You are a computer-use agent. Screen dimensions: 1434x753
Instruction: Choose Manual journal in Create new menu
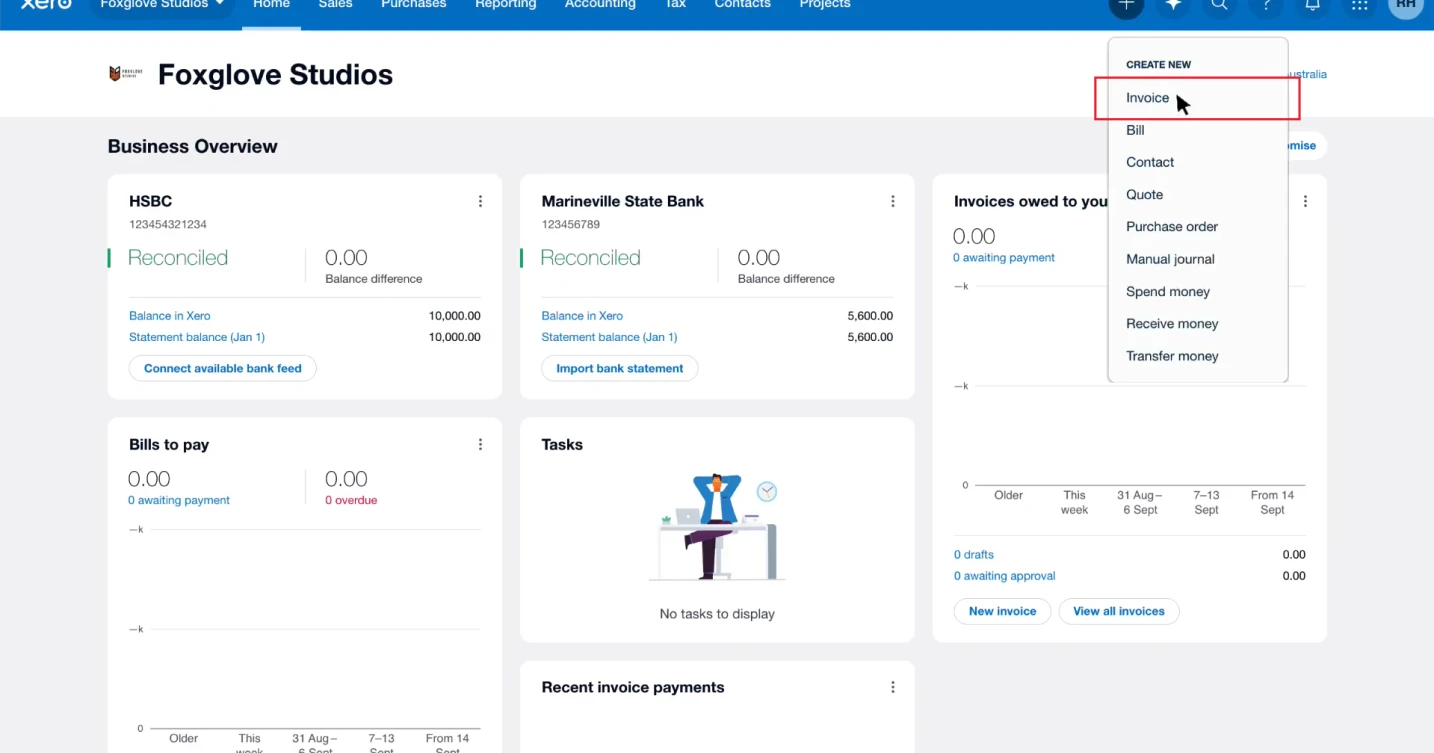[1198, 259]
